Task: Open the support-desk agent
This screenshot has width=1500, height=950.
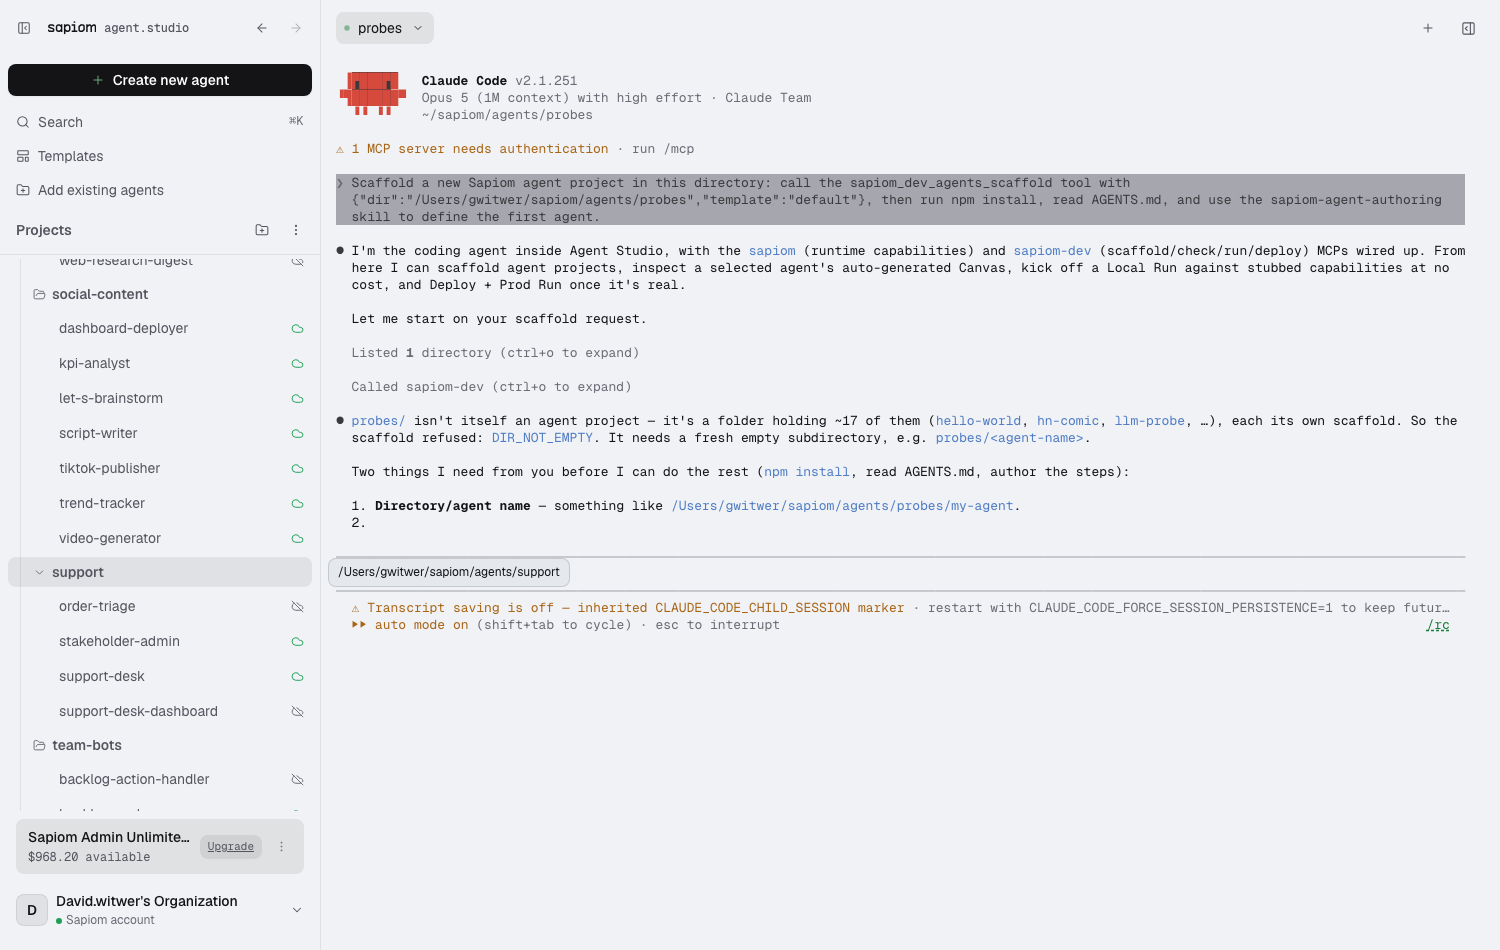Action: click(x=102, y=676)
